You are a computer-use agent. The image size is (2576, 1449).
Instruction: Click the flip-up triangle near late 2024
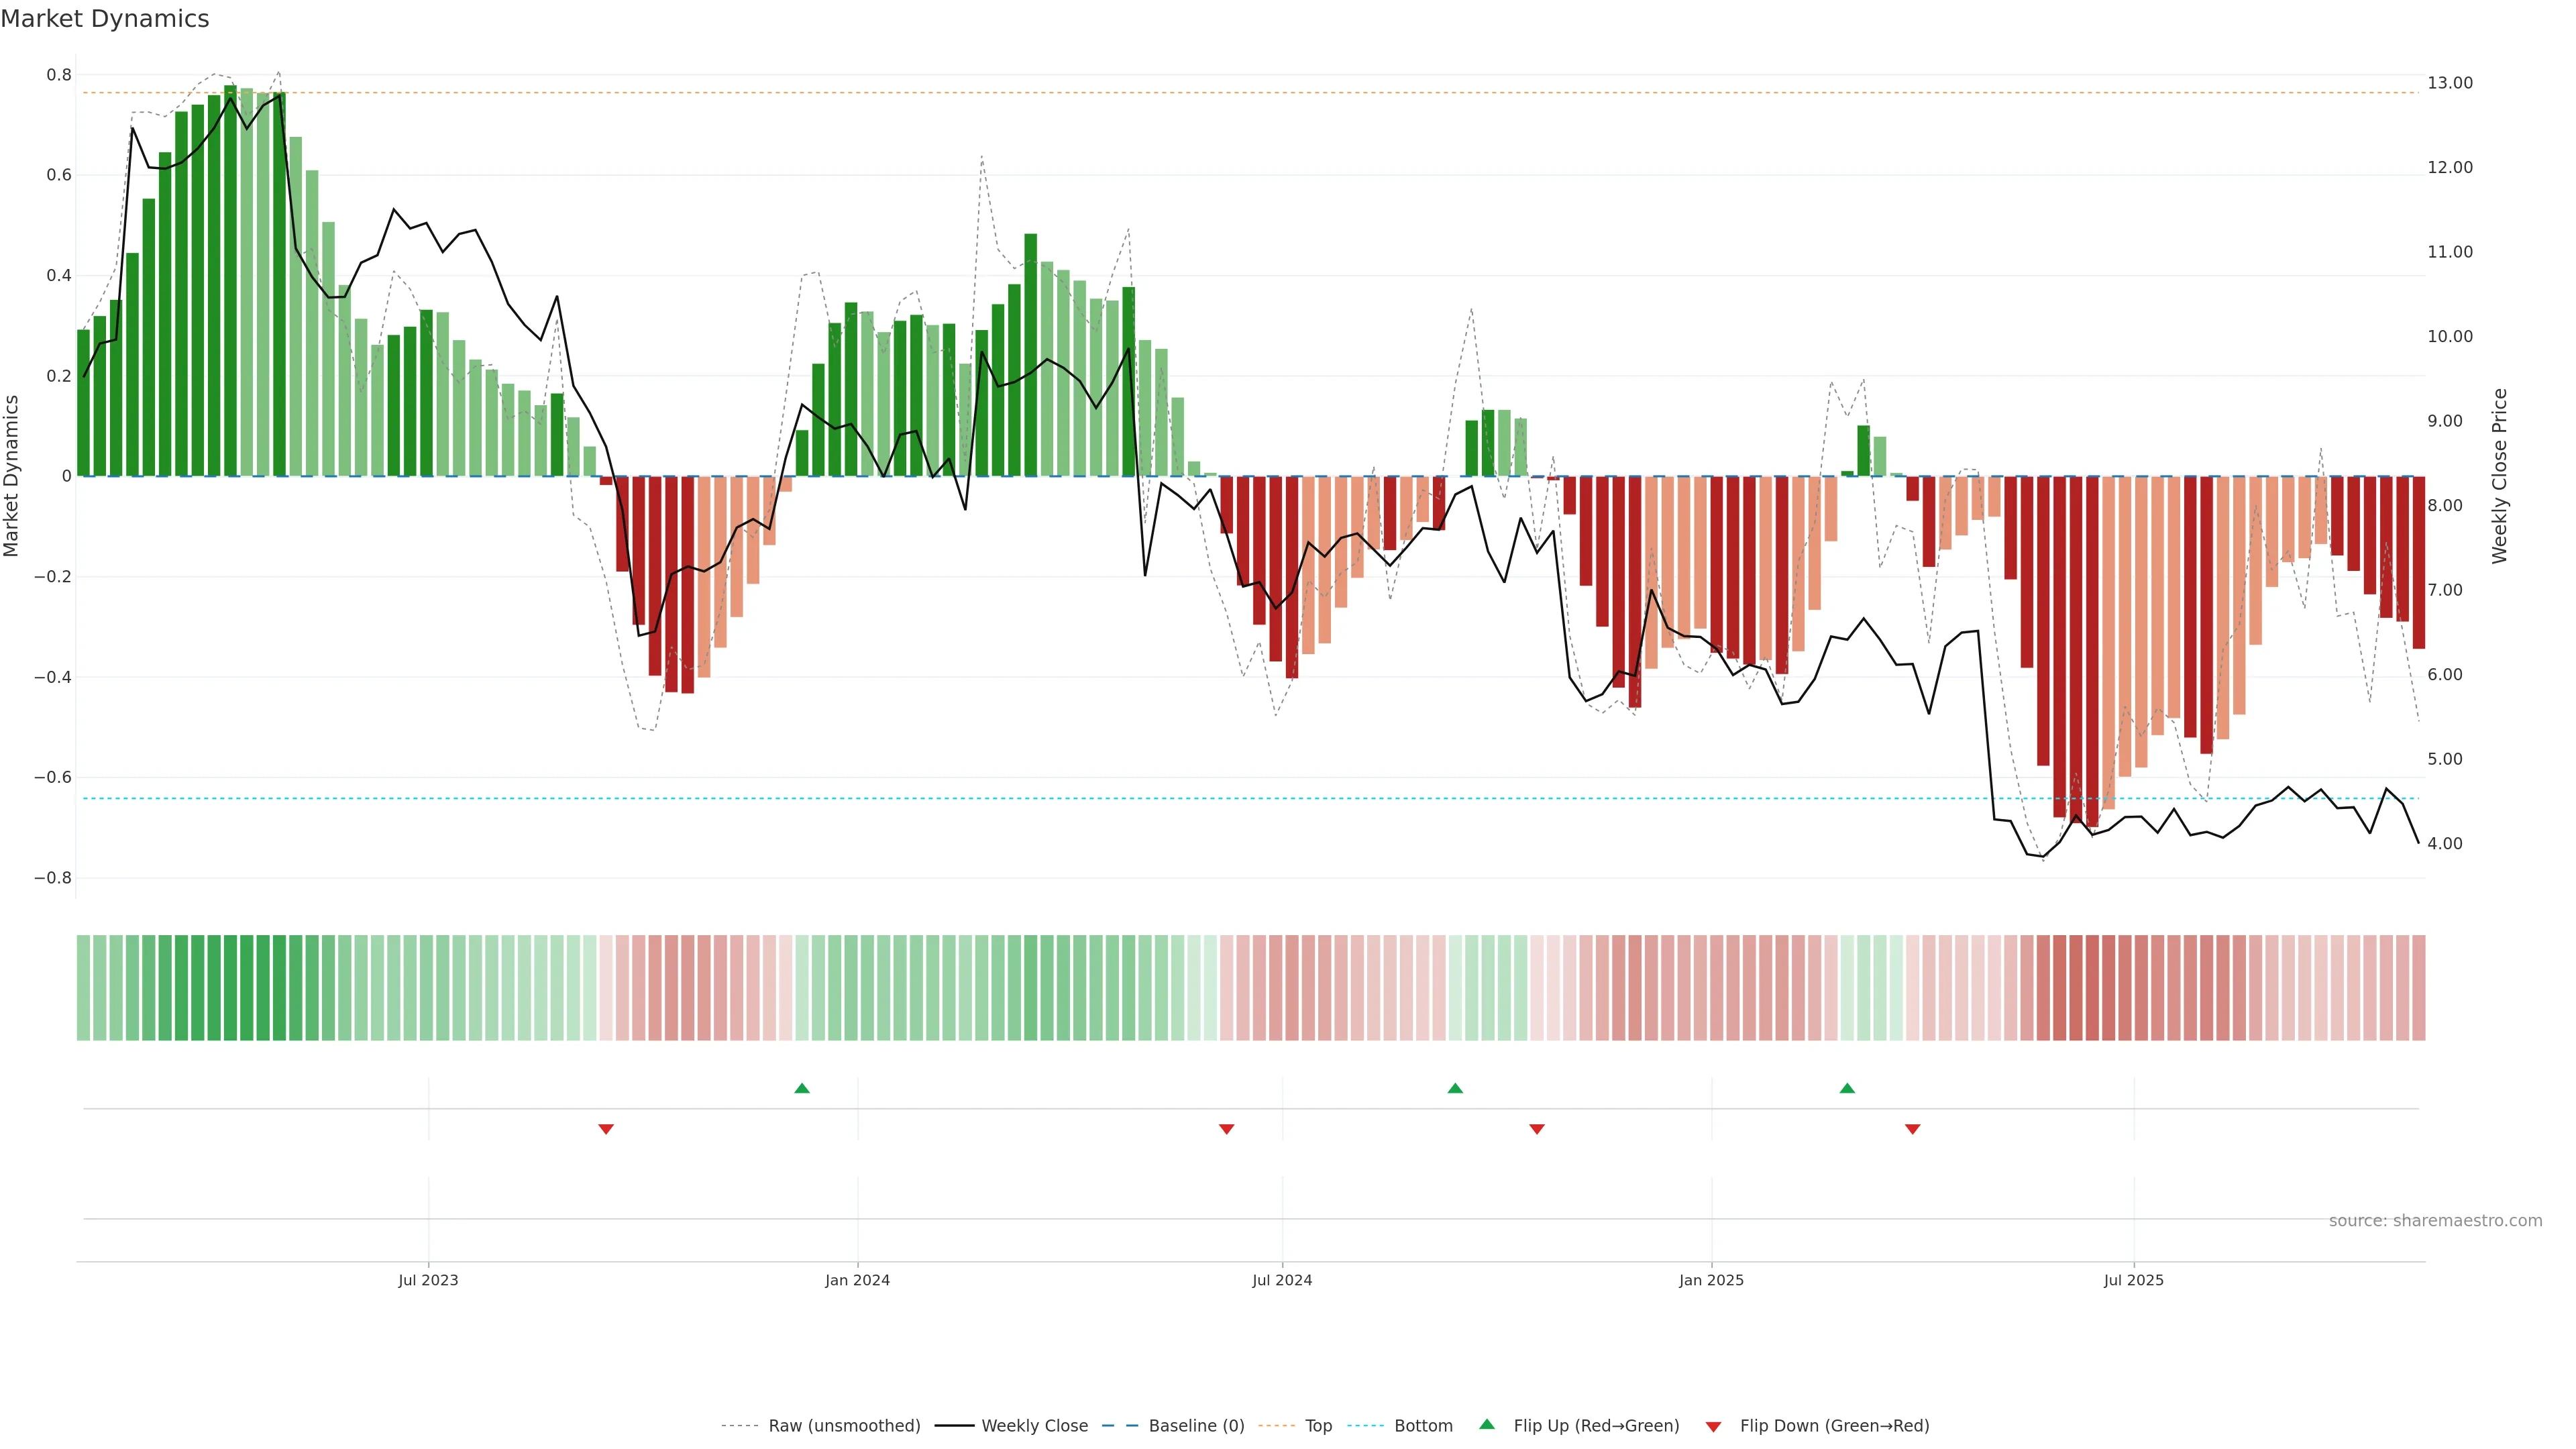point(1455,1088)
